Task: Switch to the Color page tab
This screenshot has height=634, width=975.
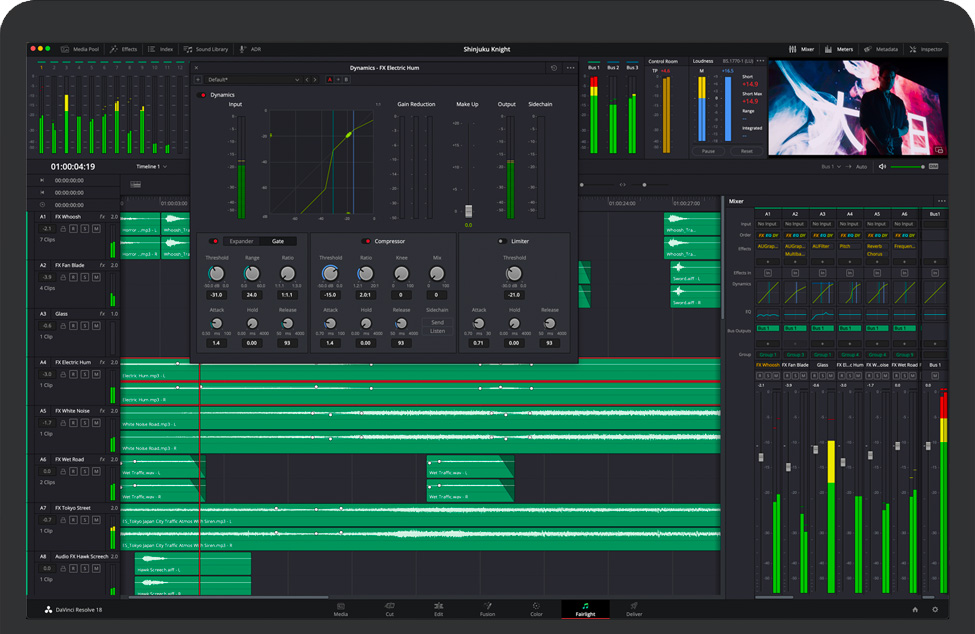Action: click(536, 609)
